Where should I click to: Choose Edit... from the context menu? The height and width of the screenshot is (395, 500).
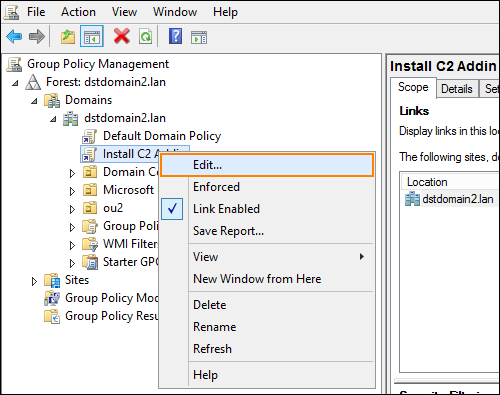(x=267, y=165)
